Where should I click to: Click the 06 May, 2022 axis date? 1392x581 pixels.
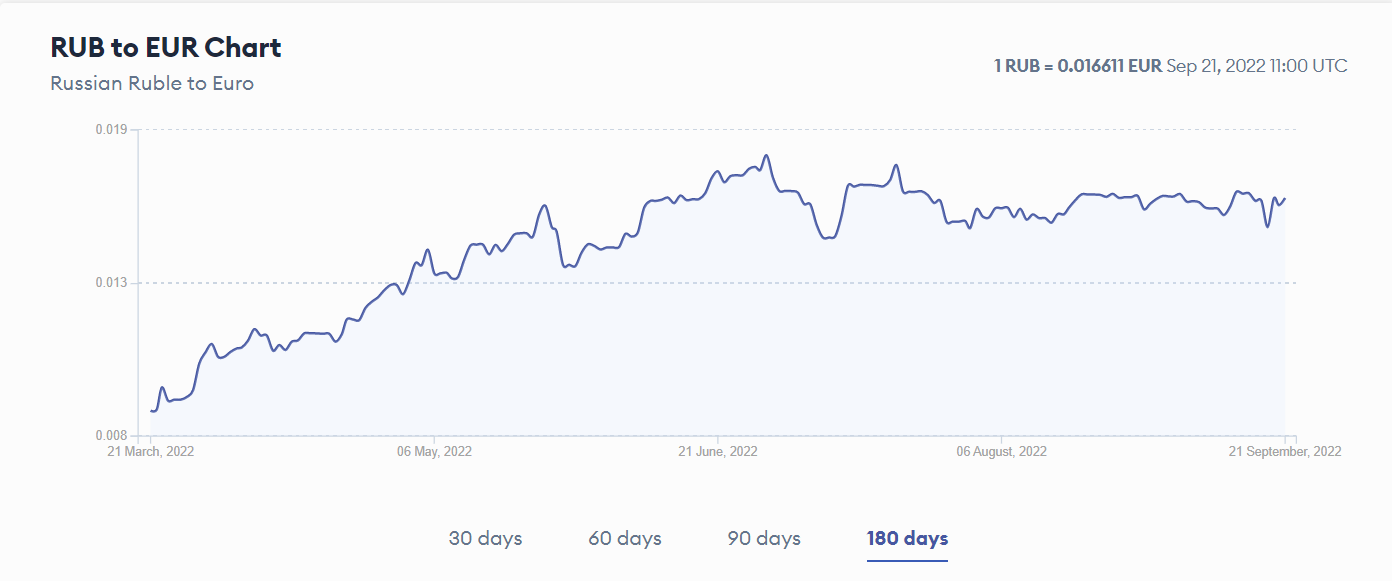coord(434,452)
